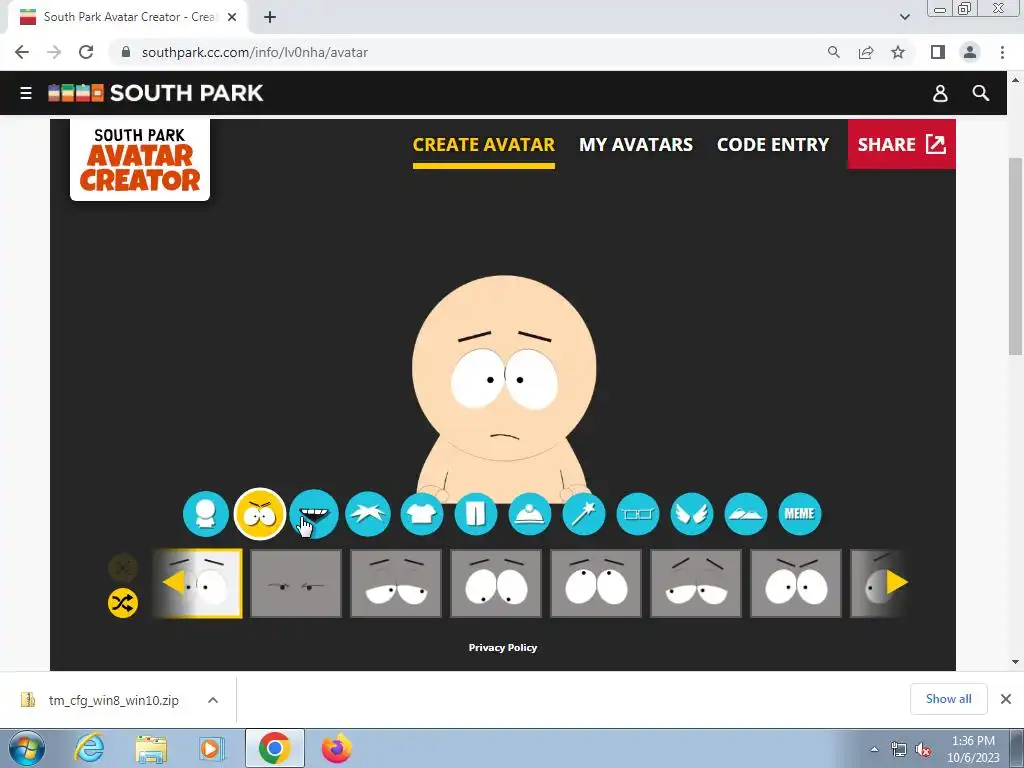Switch to the CREATE AVATAR tab

(484, 145)
